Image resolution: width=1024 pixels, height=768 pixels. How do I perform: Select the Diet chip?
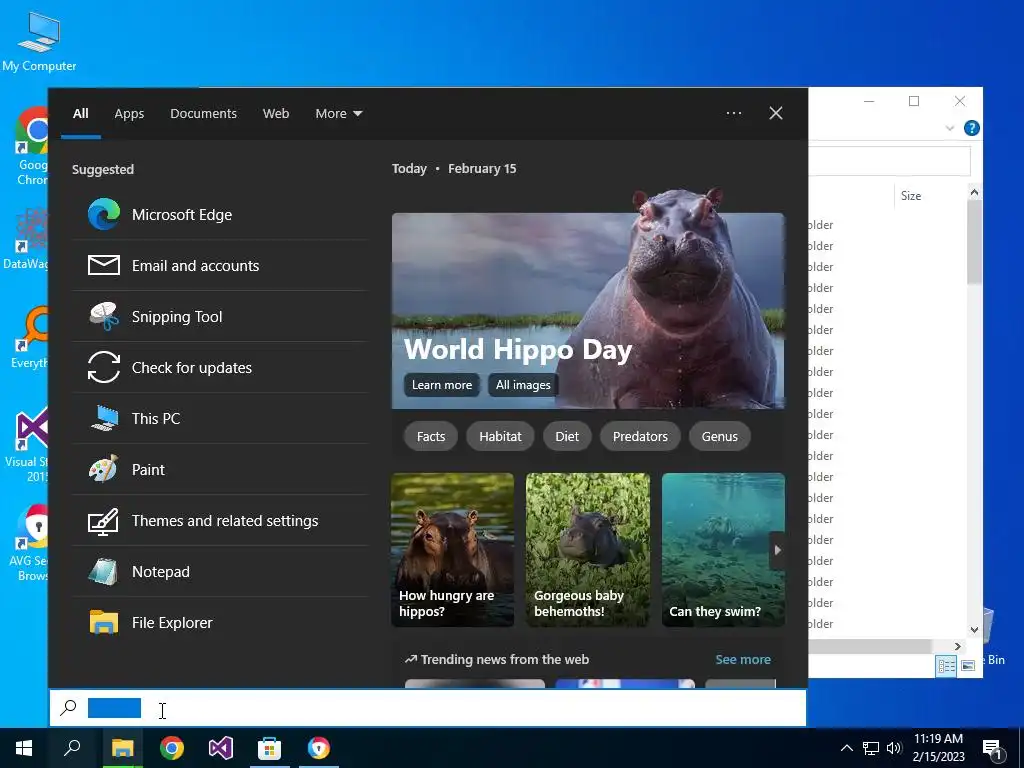(x=567, y=436)
